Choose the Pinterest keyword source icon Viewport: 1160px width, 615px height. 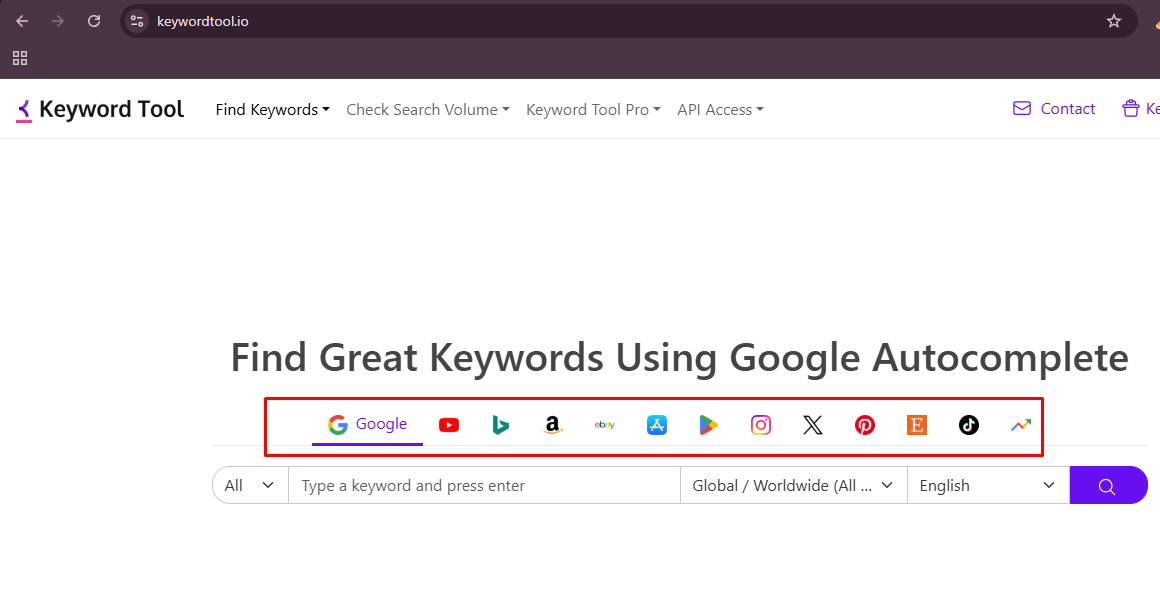click(x=865, y=425)
